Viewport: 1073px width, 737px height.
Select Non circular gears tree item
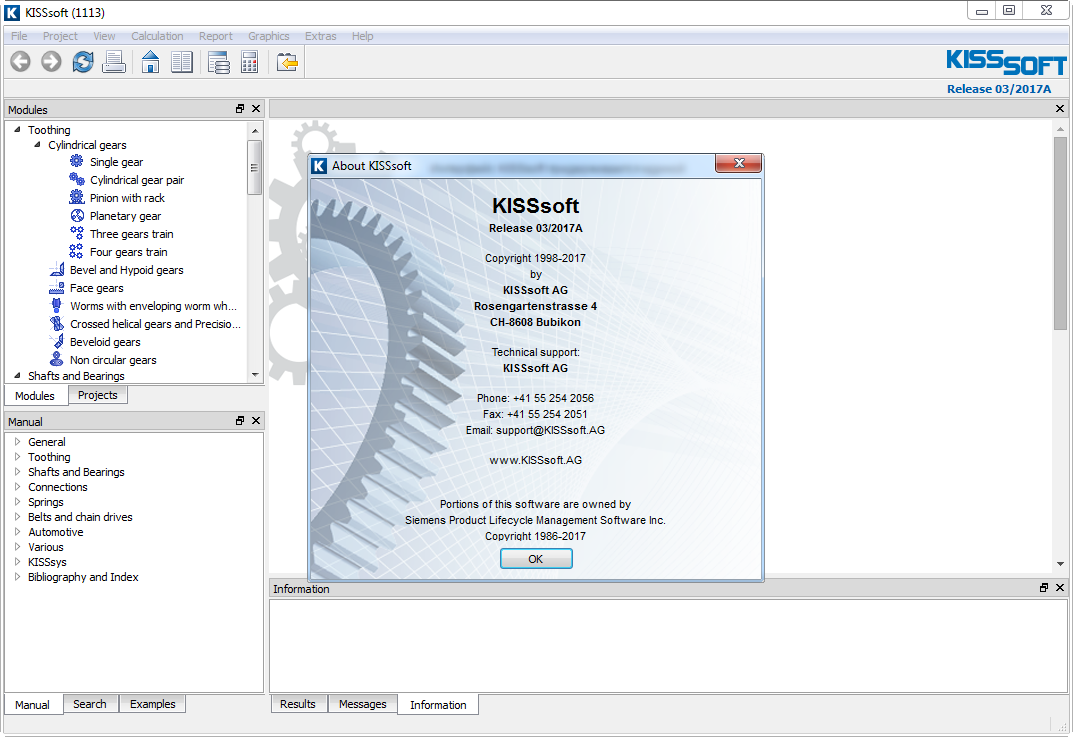point(113,360)
